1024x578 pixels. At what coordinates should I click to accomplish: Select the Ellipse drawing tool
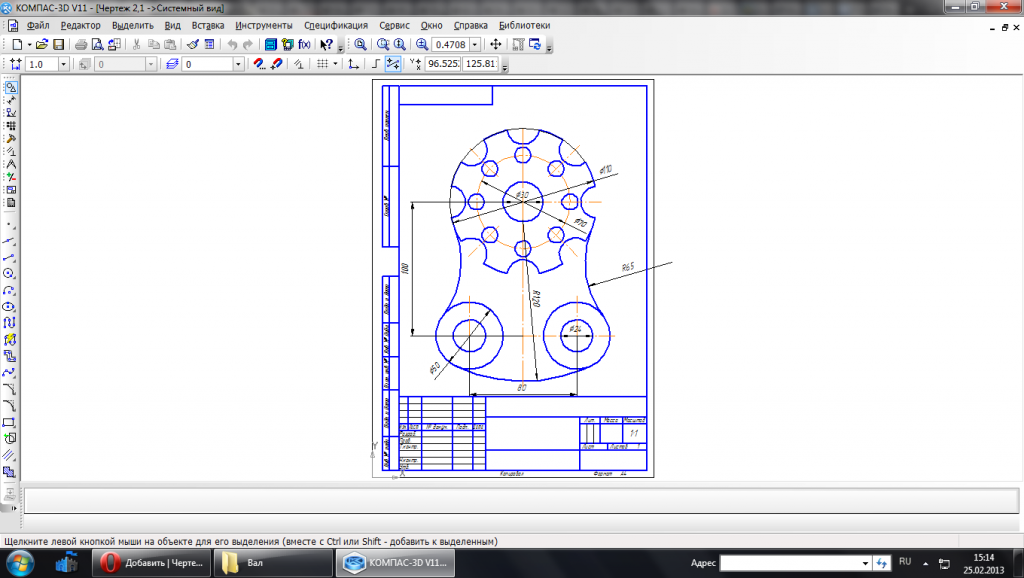pos(9,306)
